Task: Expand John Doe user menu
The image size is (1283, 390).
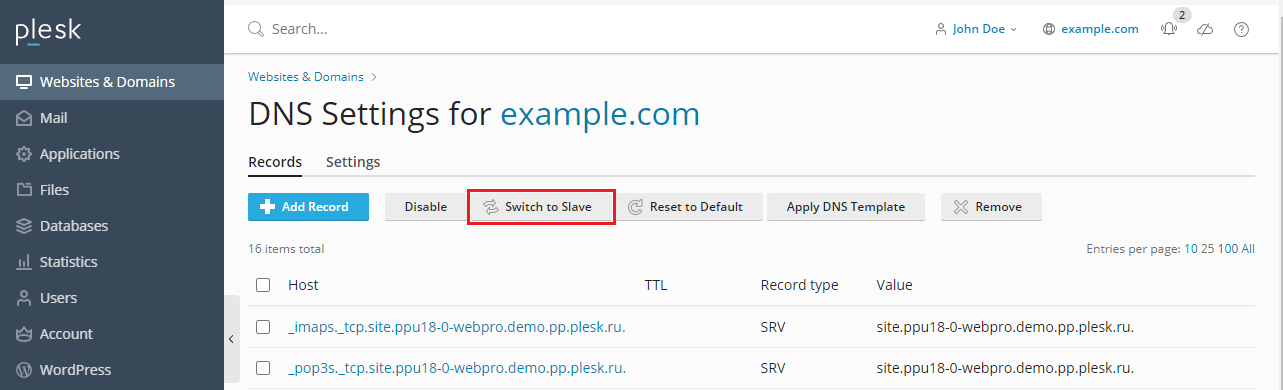Action: [x=975, y=29]
